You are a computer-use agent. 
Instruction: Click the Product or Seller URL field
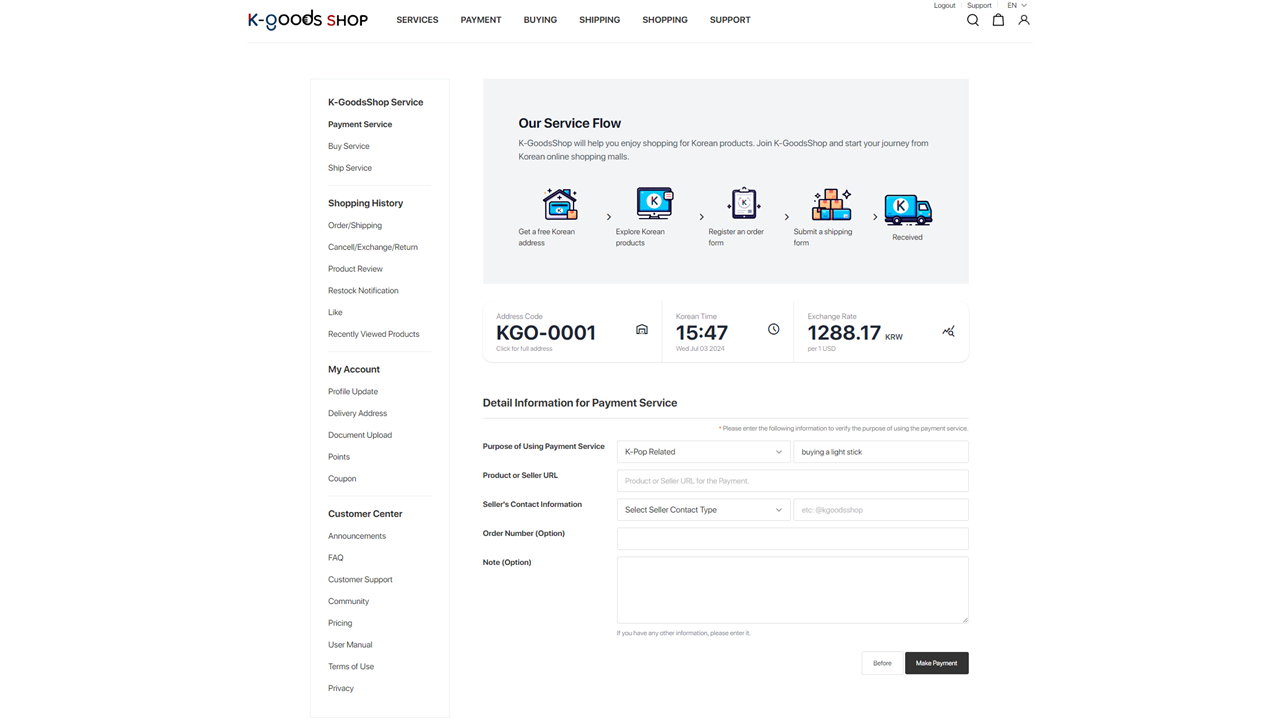[792, 481]
